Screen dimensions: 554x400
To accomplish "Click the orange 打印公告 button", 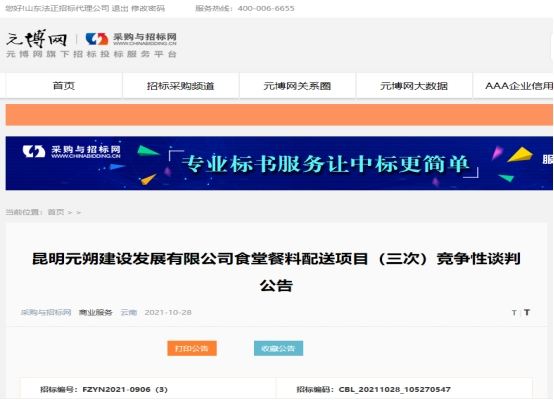I will [192, 348].
